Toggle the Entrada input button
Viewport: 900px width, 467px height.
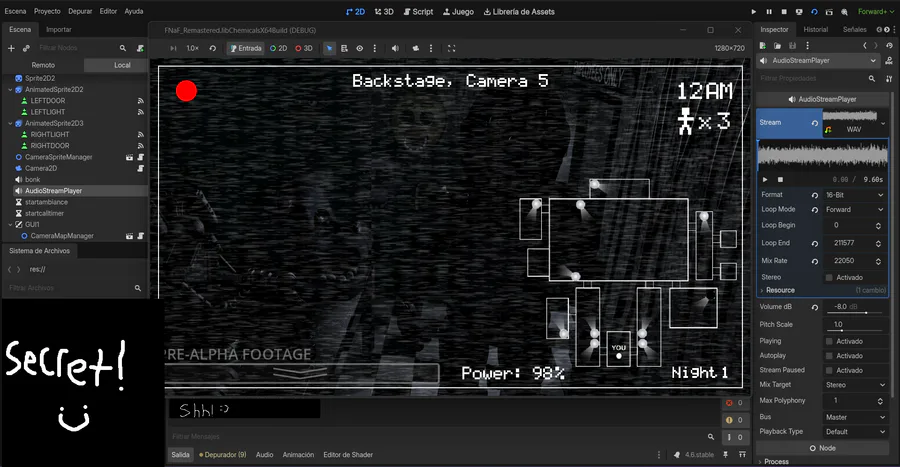(246, 49)
